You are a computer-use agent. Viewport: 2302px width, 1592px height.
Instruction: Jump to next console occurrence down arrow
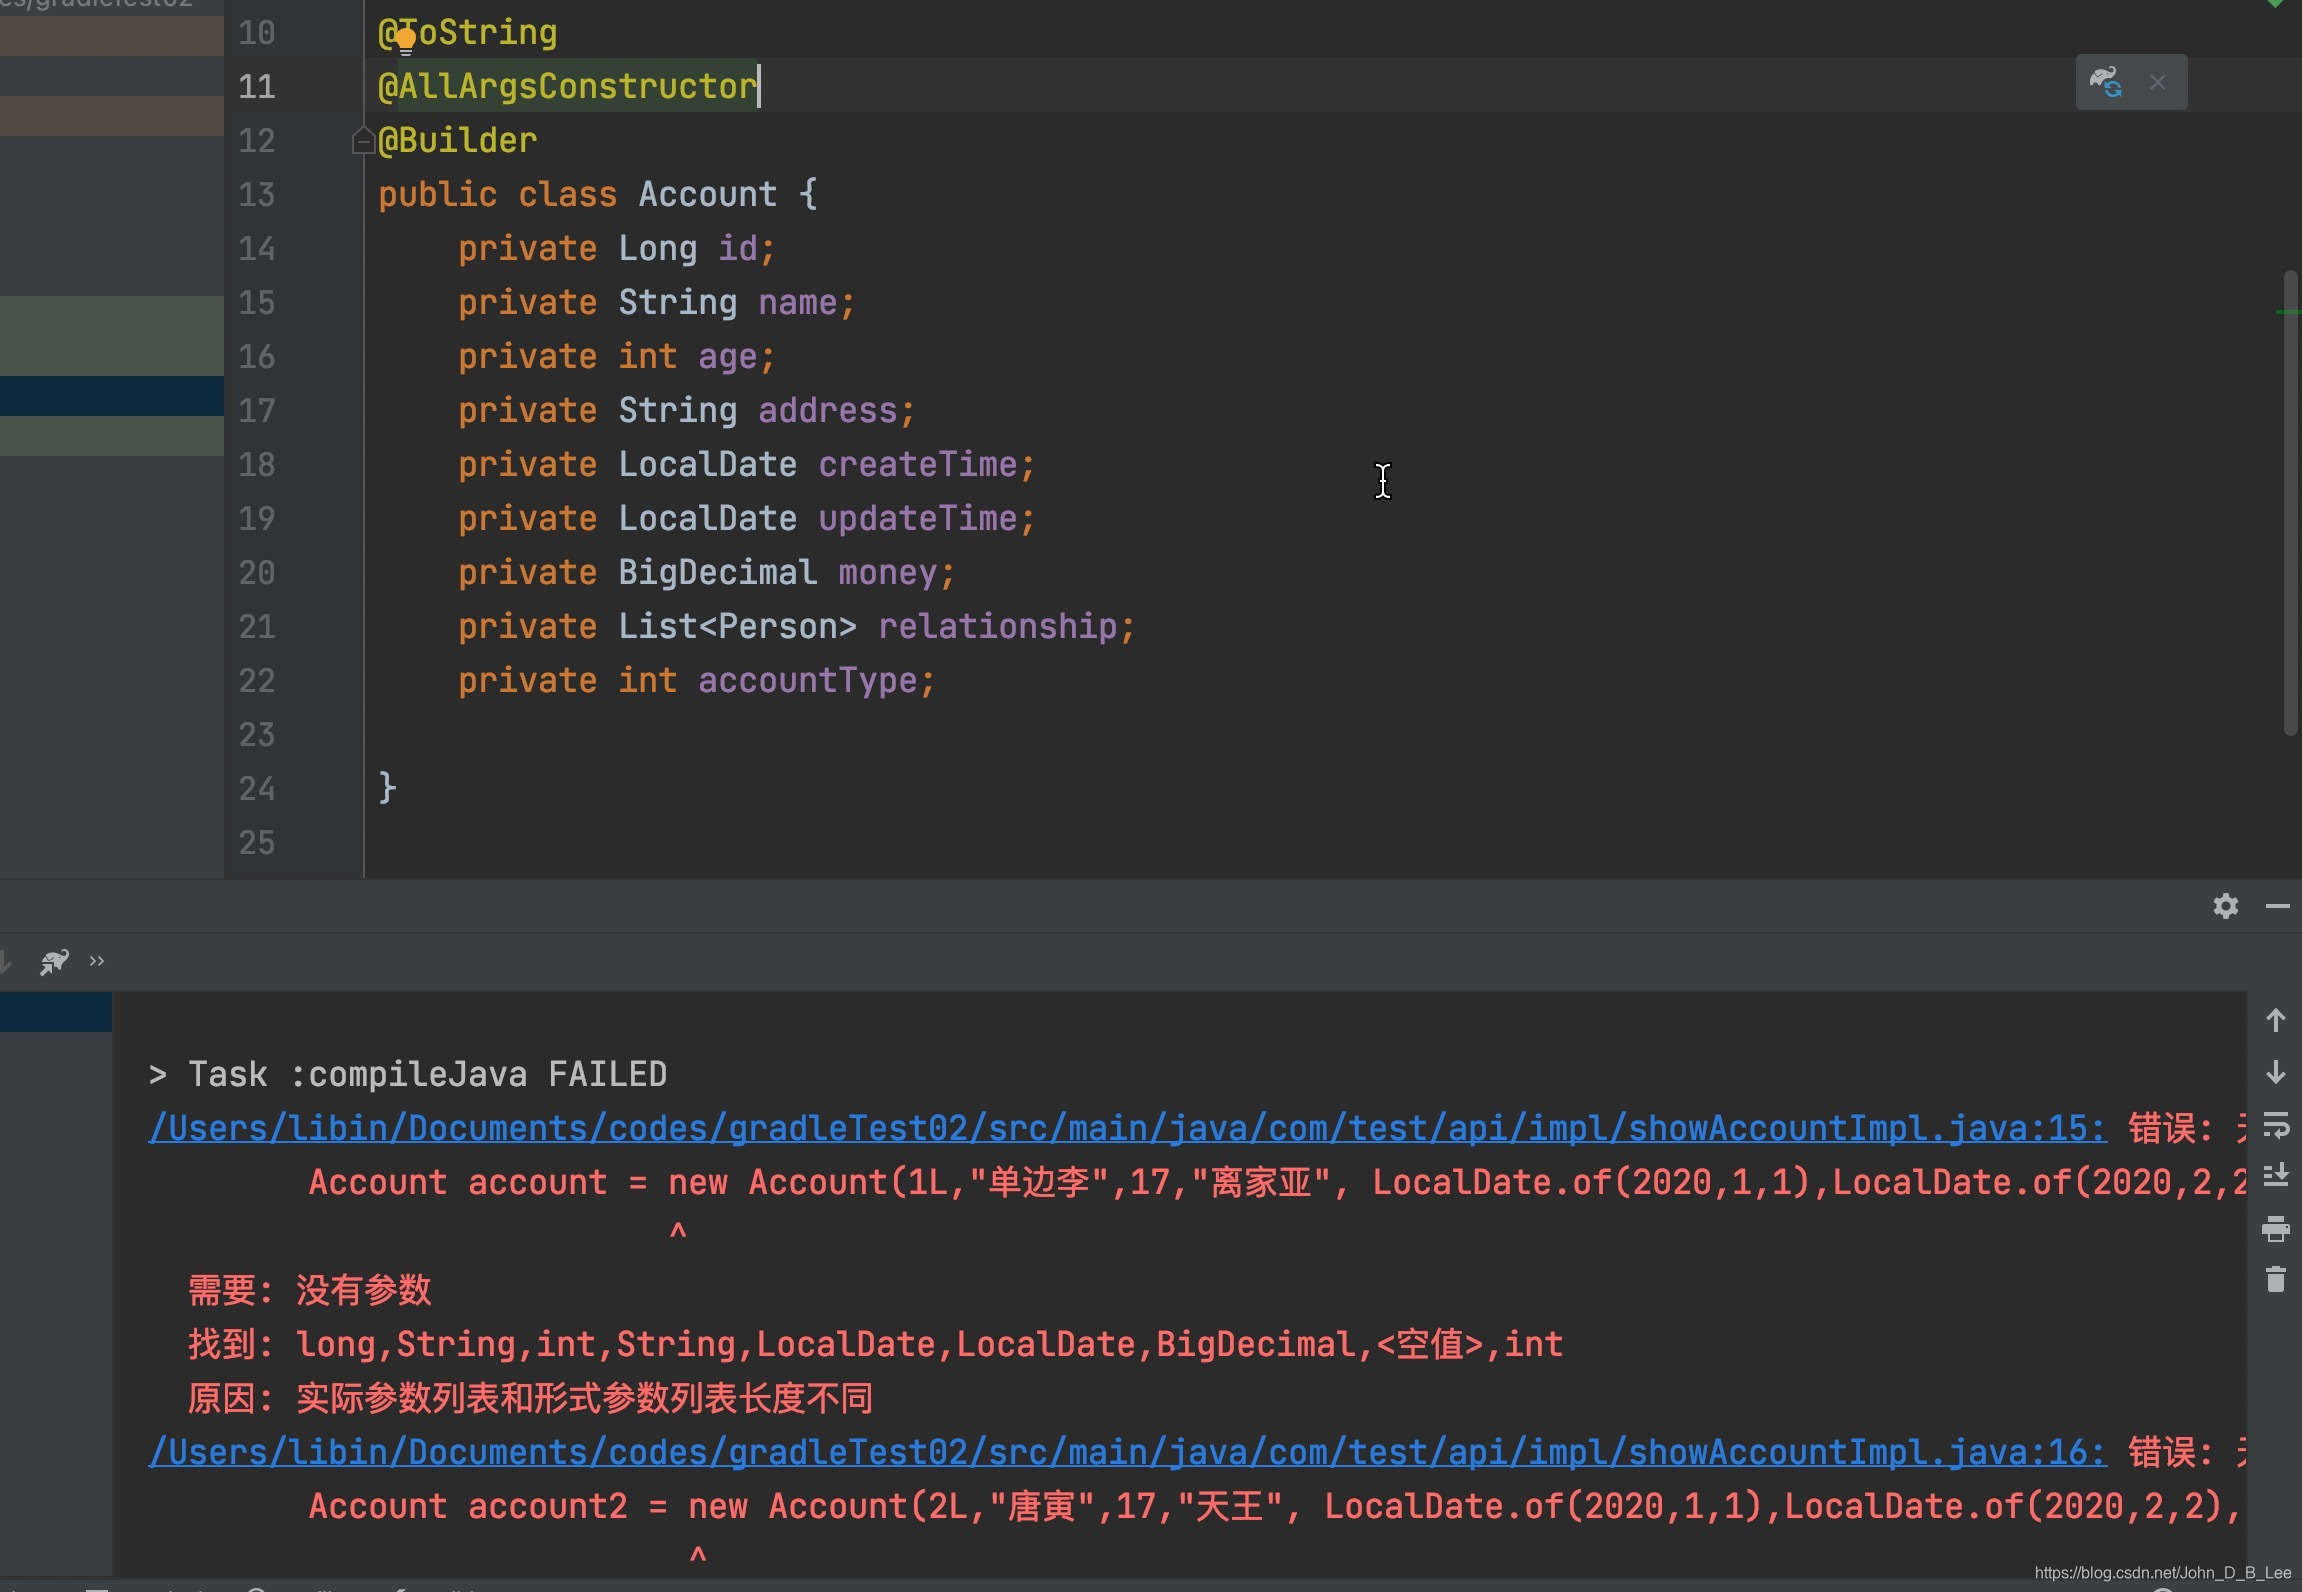pos(2275,1072)
